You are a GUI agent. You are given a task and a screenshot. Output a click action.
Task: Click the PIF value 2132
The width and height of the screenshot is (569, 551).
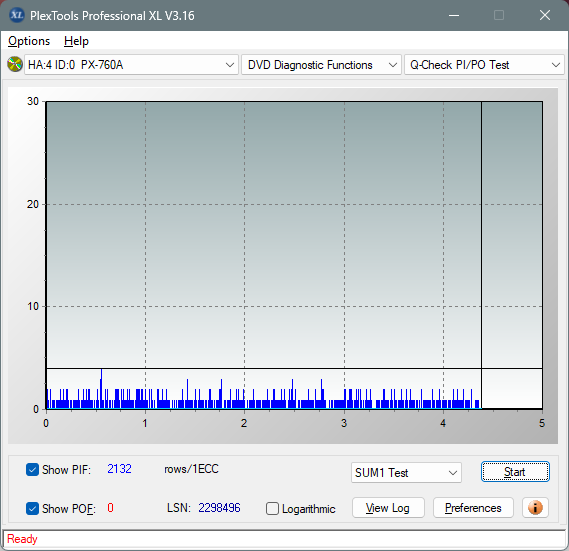119,469
